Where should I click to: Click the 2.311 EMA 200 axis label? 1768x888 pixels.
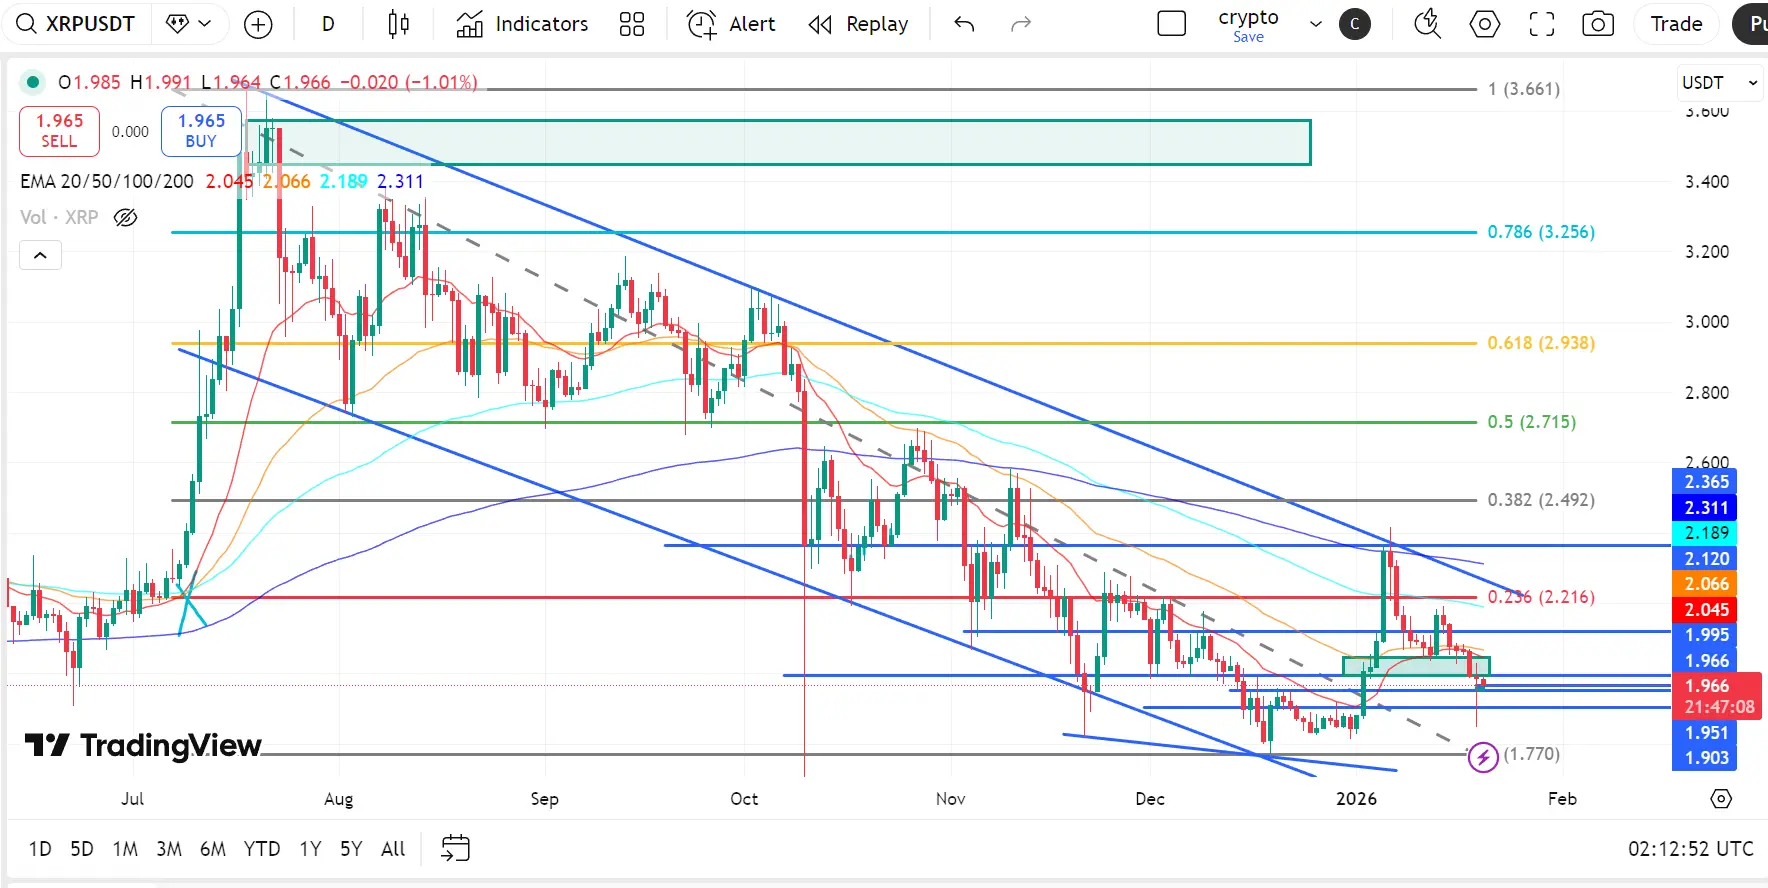(1705, 508)
